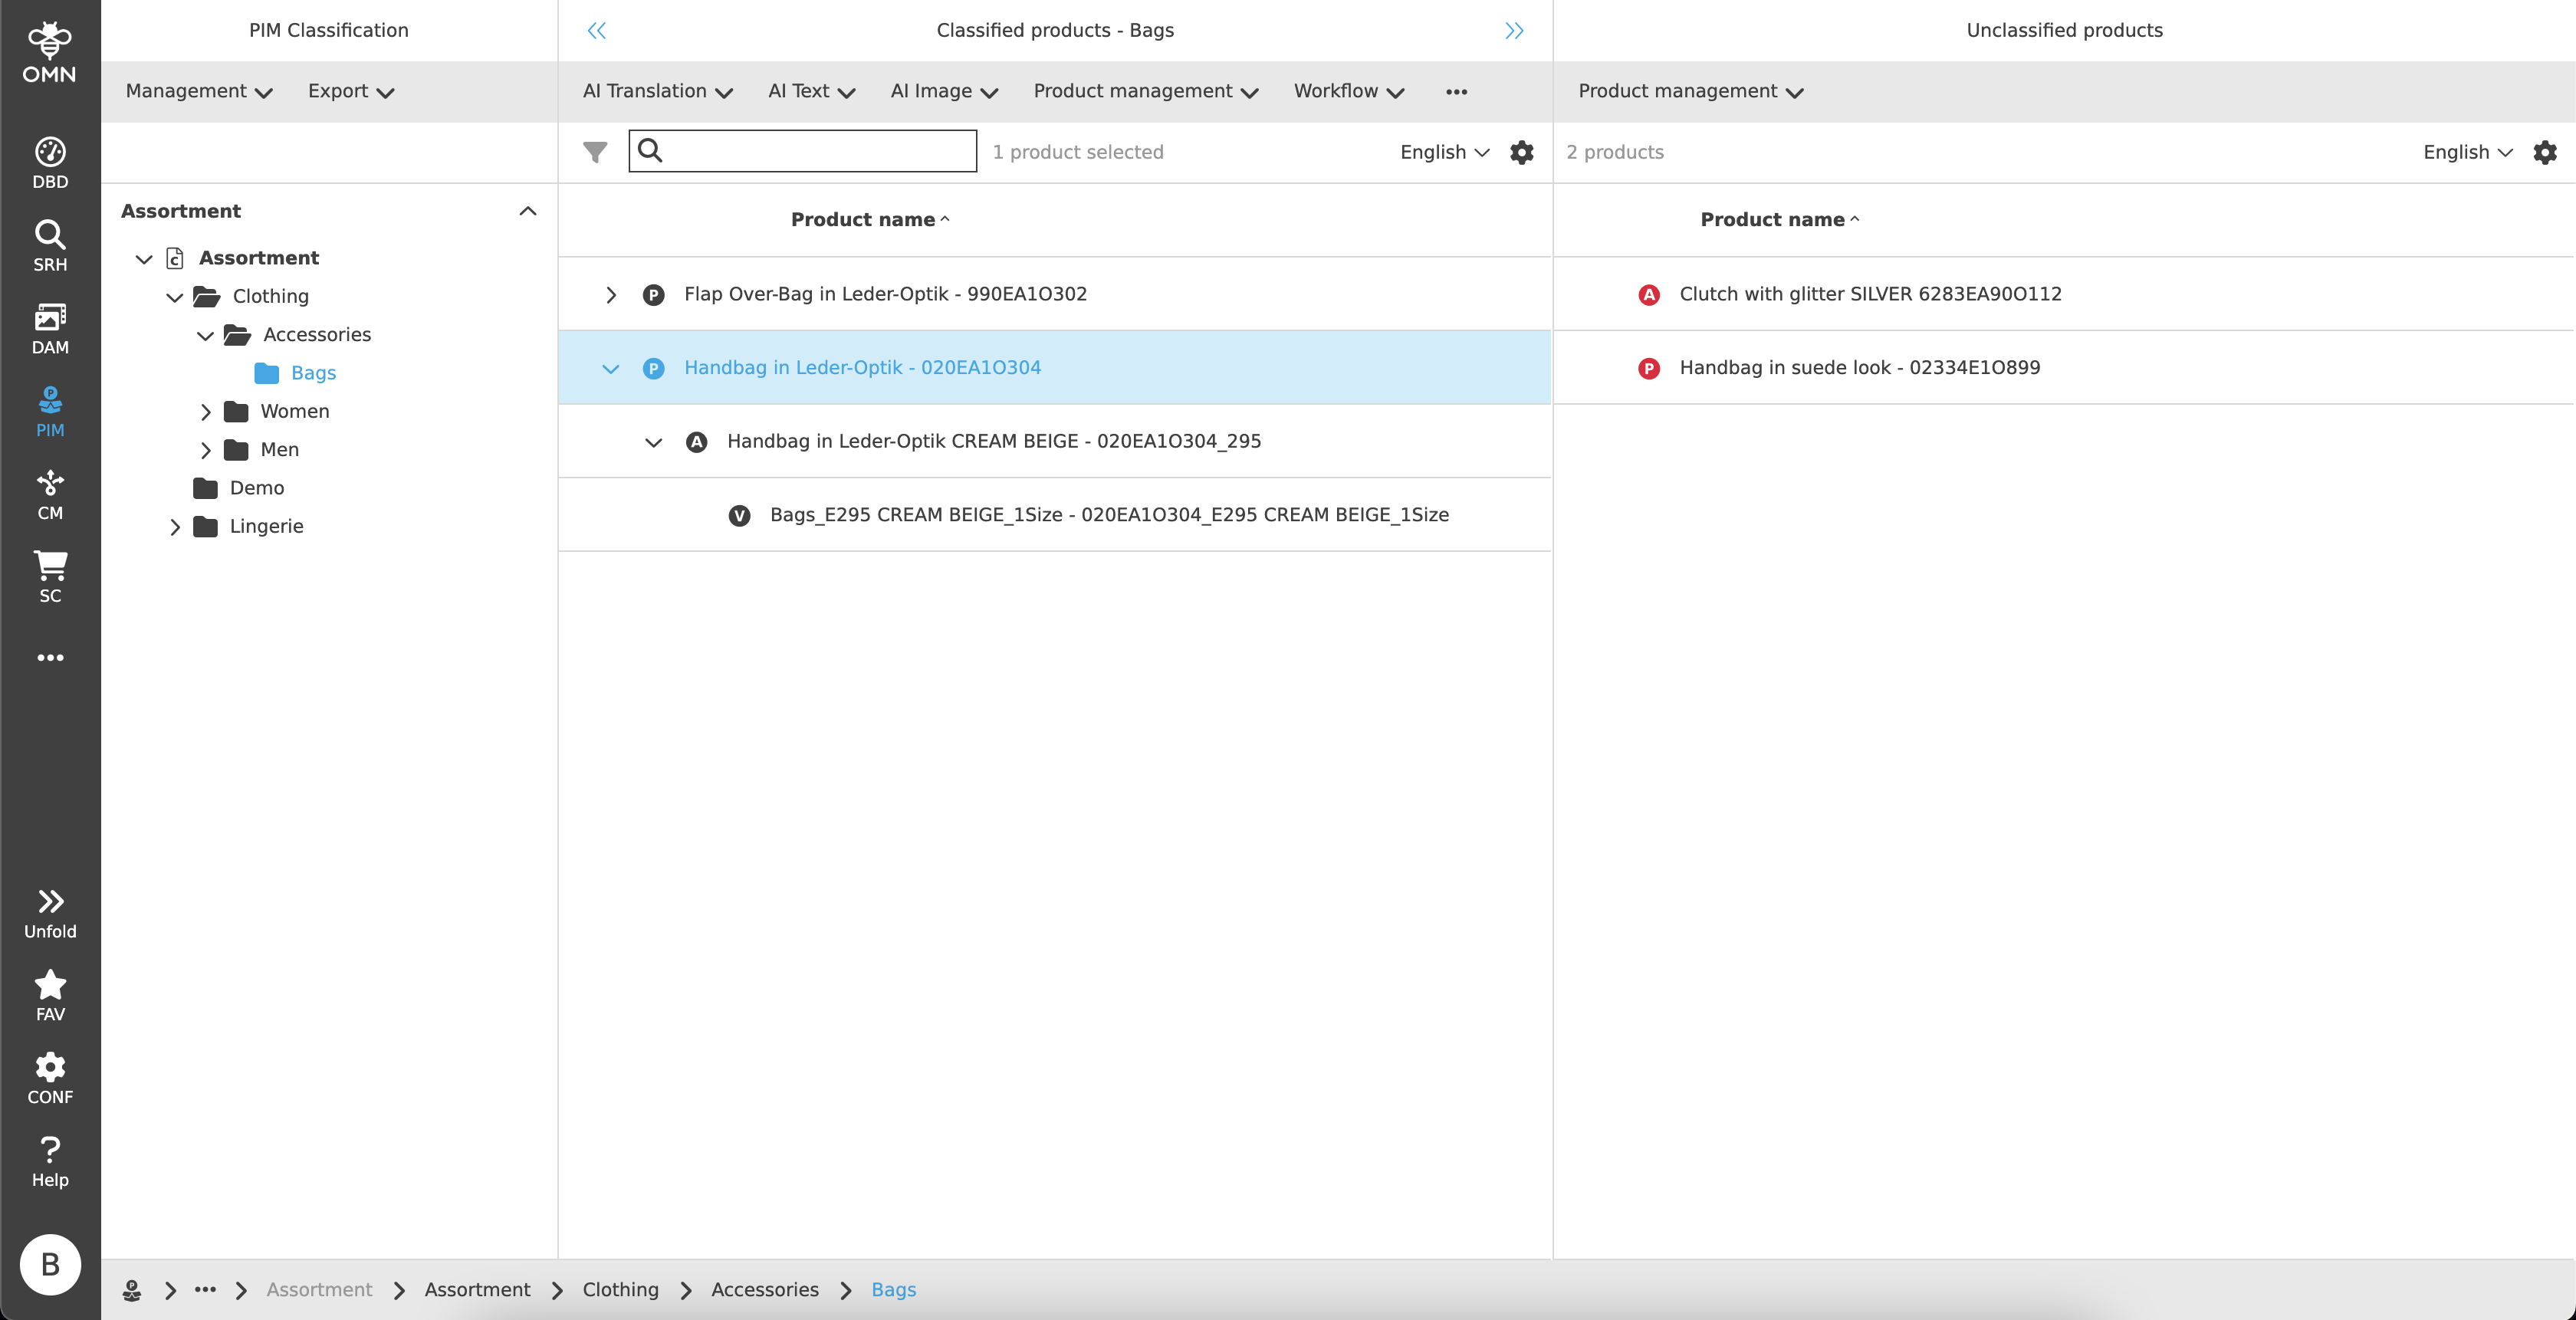
Task: Open the SC shopping cart module
Action: (50, 577)
